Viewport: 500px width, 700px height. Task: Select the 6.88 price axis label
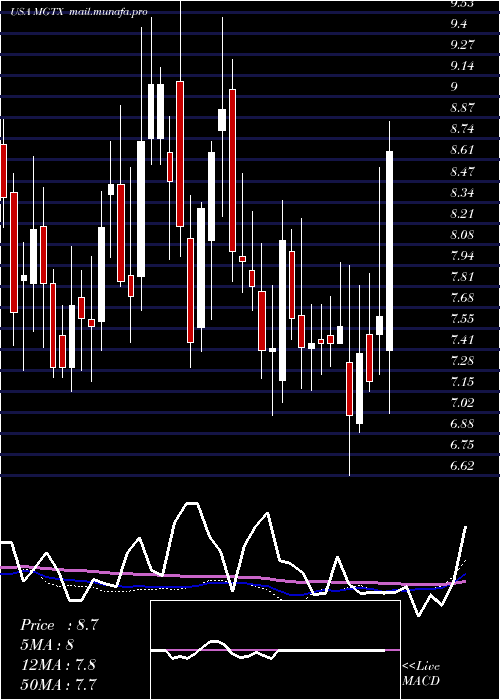462,424
